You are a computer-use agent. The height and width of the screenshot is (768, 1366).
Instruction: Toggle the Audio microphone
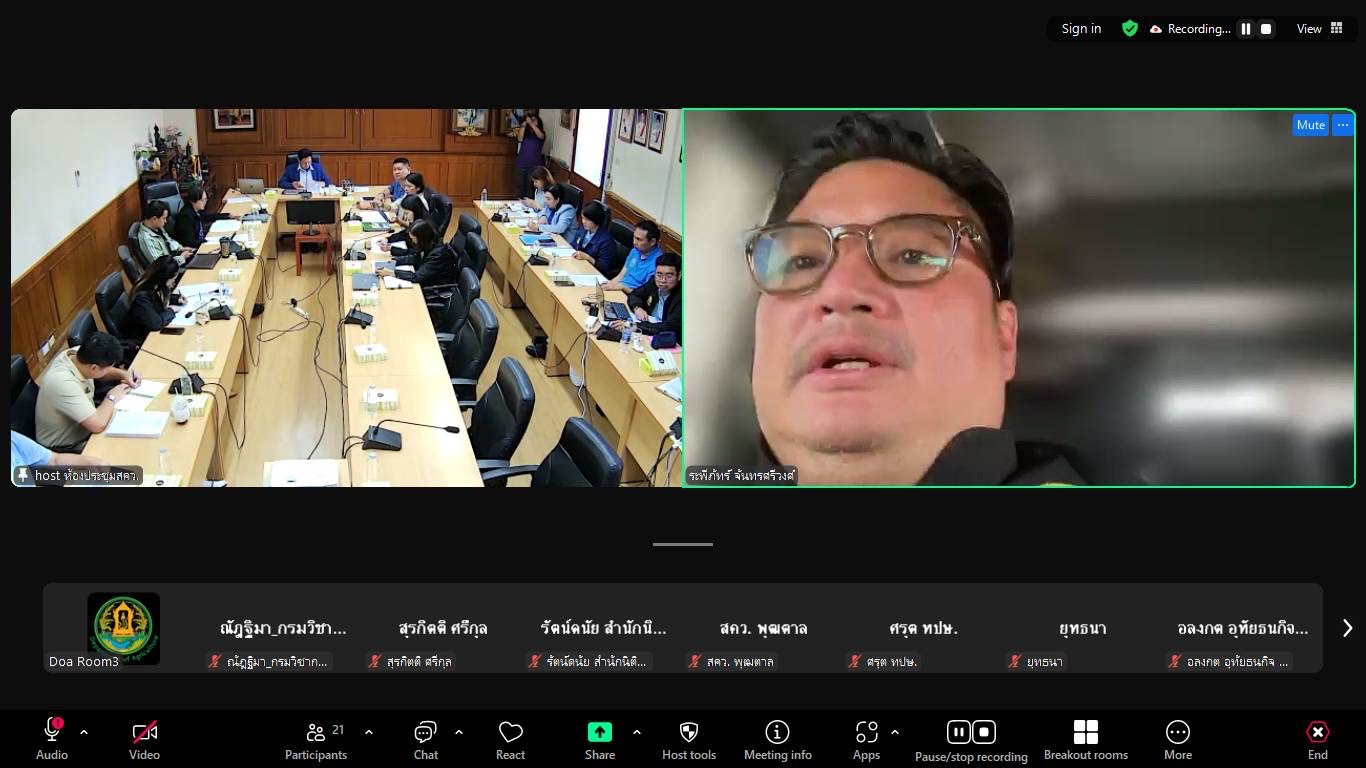[x=52, y=740]
